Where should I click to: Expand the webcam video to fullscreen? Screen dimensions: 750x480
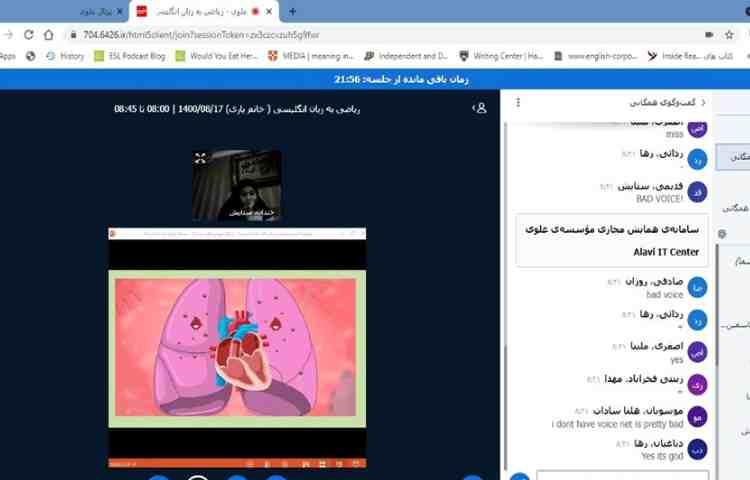(x=200, y=158)
